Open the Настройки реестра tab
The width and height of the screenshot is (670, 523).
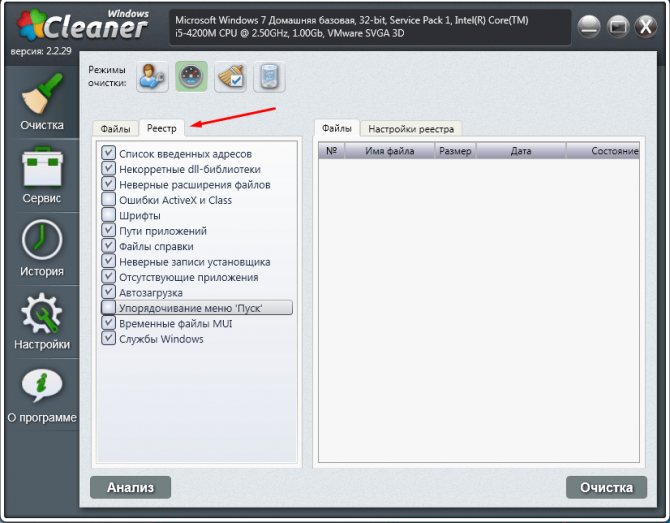(411, 129)
